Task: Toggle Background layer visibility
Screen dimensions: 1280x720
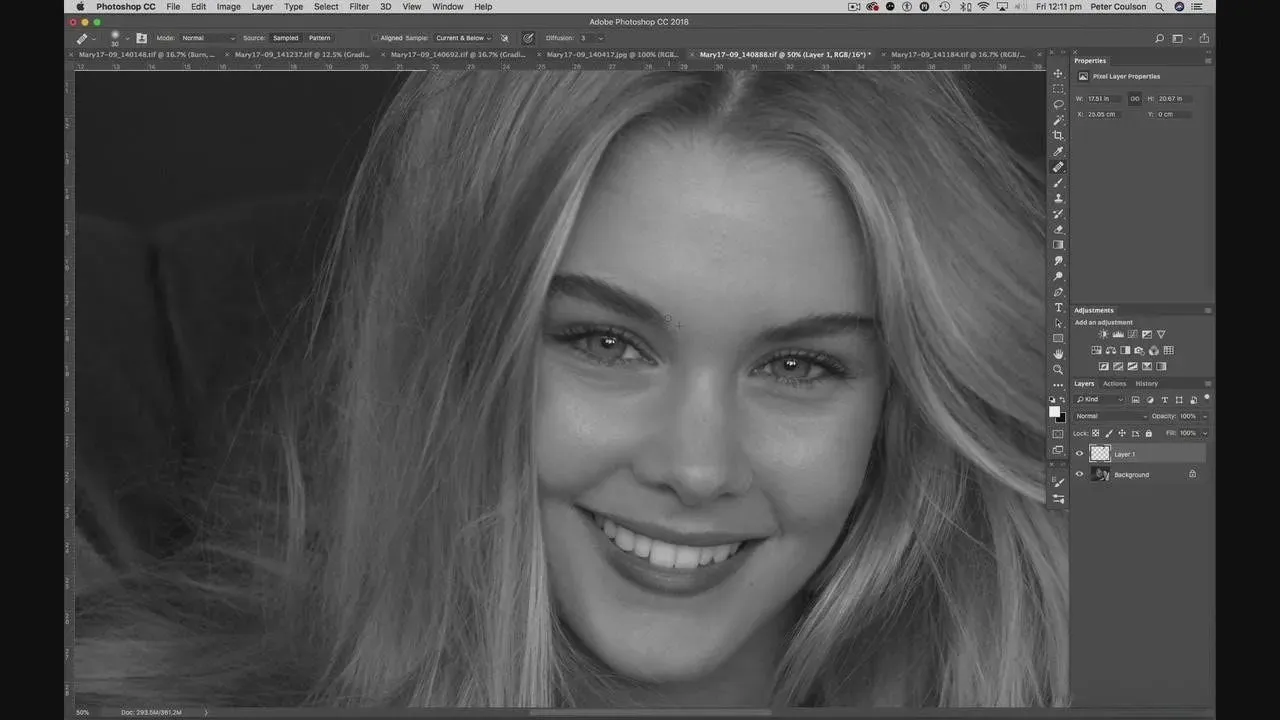Action: tap(1079, 475)
